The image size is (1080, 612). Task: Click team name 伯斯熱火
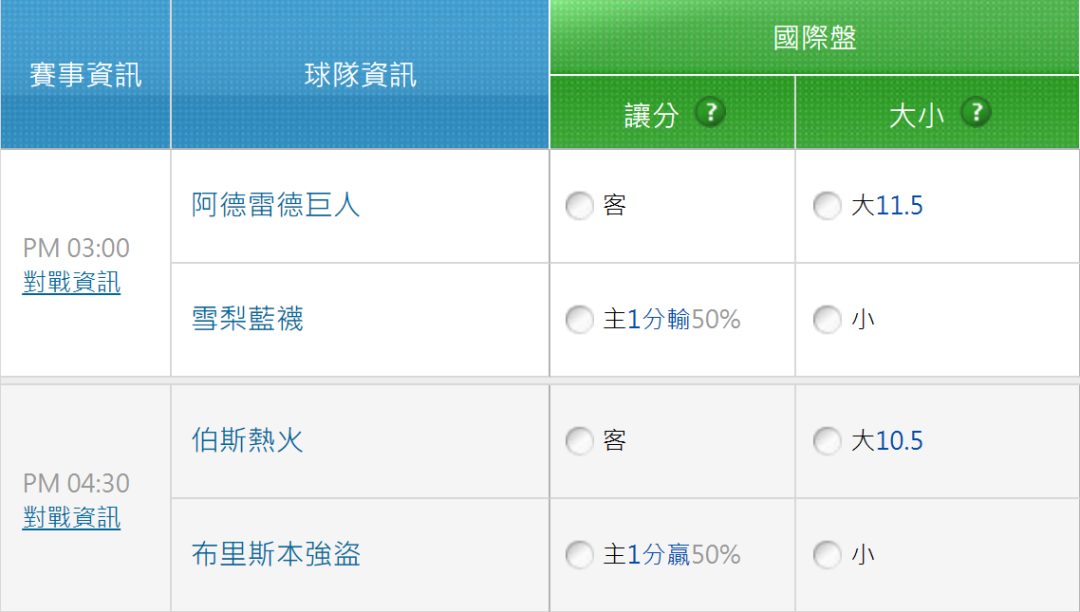[x=247, y=440]
